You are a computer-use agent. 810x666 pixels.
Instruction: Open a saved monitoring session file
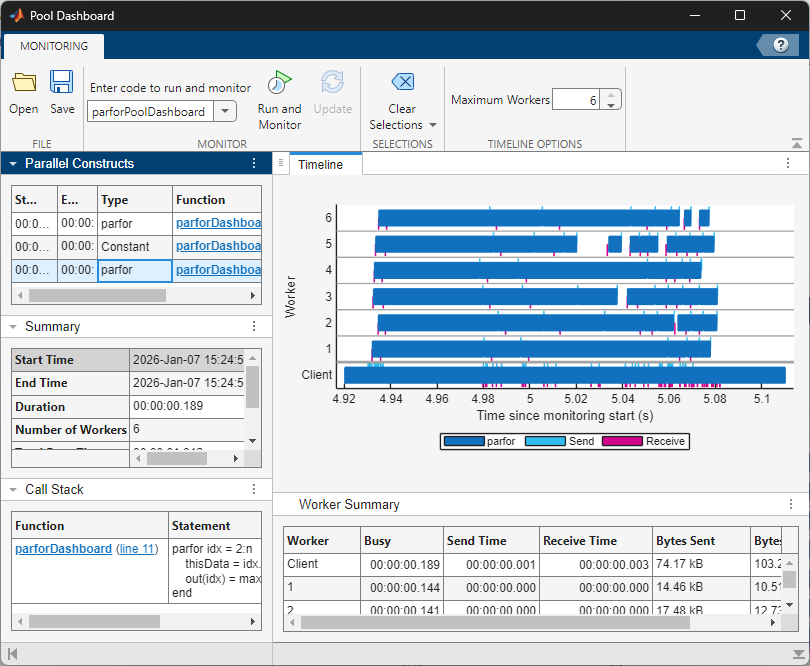coord(24,92)
